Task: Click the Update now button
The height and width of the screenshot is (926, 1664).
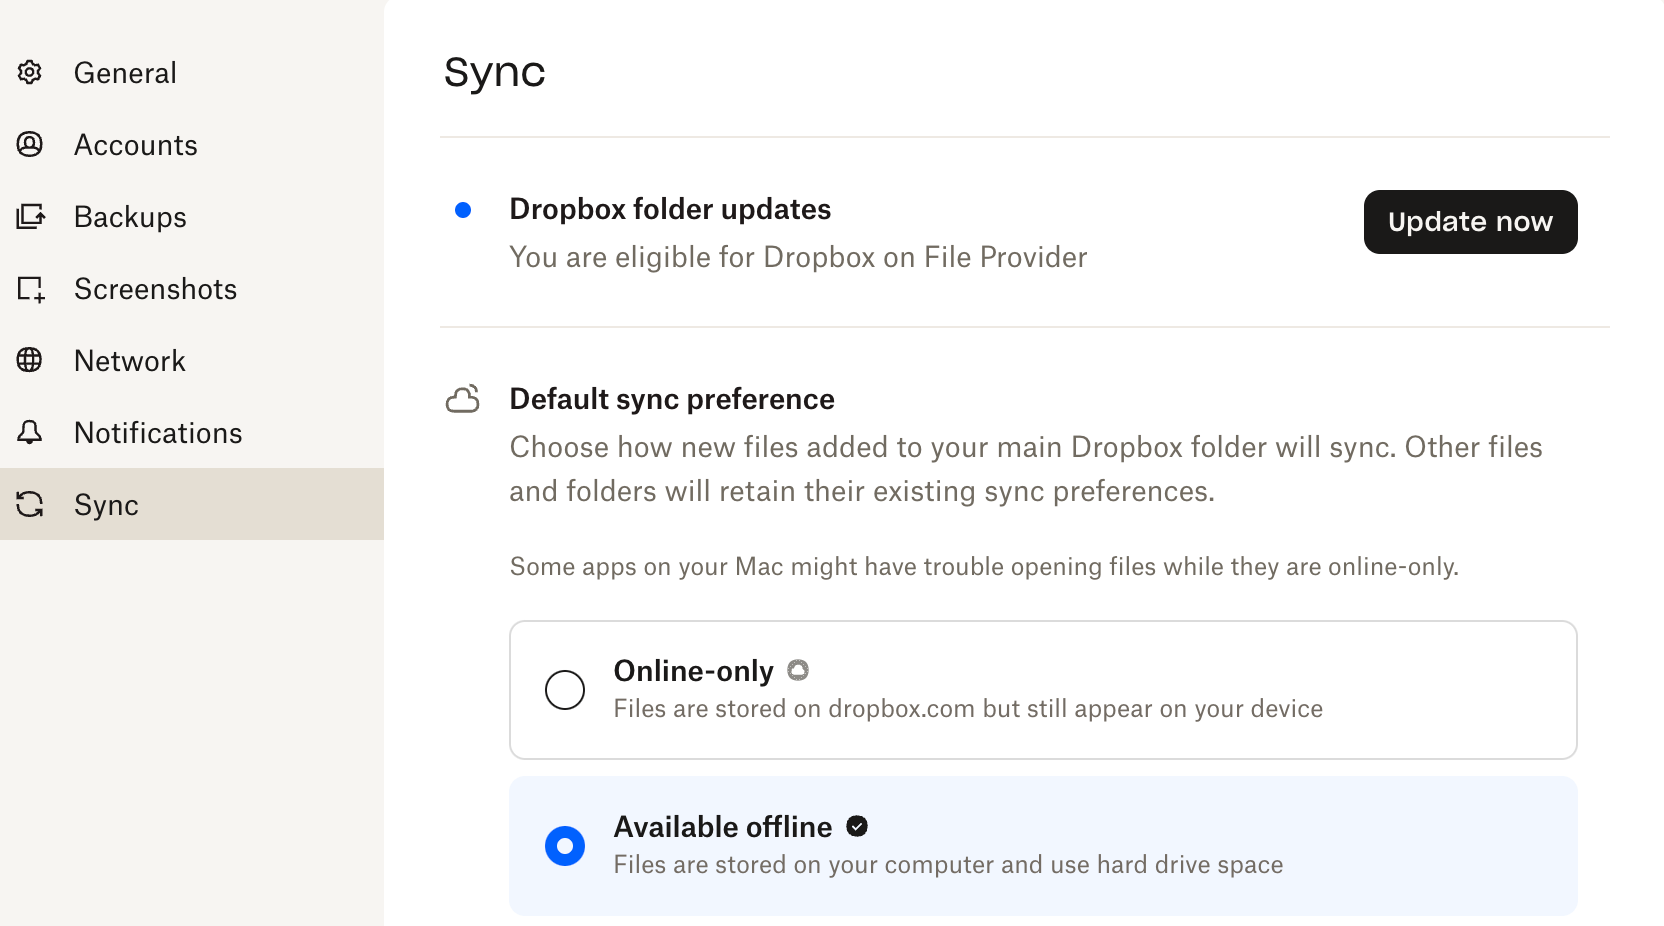Action: click(1471, 222)
